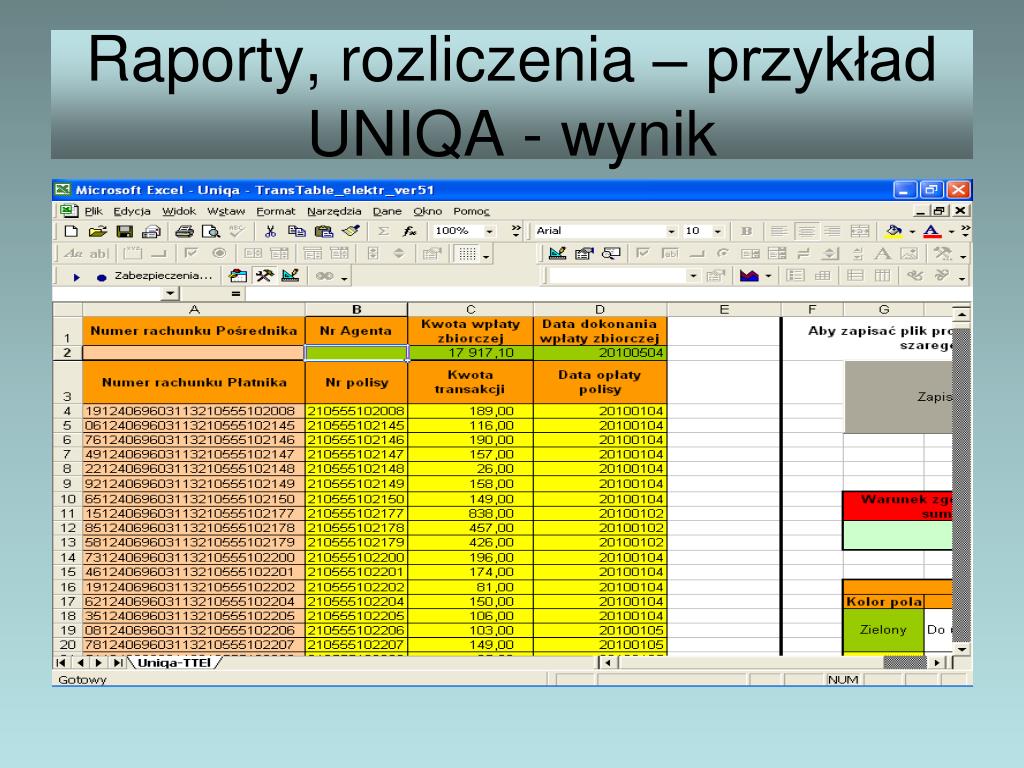
Task: Open Properties icon in Control Toolbox
Action: pyautogui.click(x=584, y=253)
